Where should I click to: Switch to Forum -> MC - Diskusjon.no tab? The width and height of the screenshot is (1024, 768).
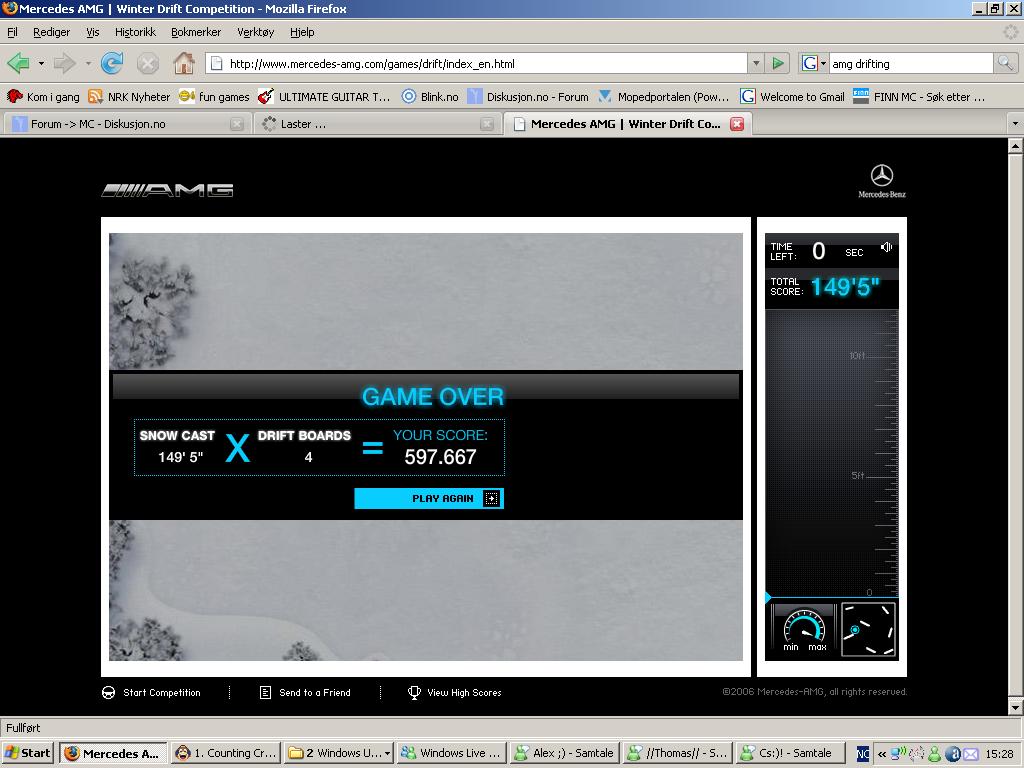[125, 123]
